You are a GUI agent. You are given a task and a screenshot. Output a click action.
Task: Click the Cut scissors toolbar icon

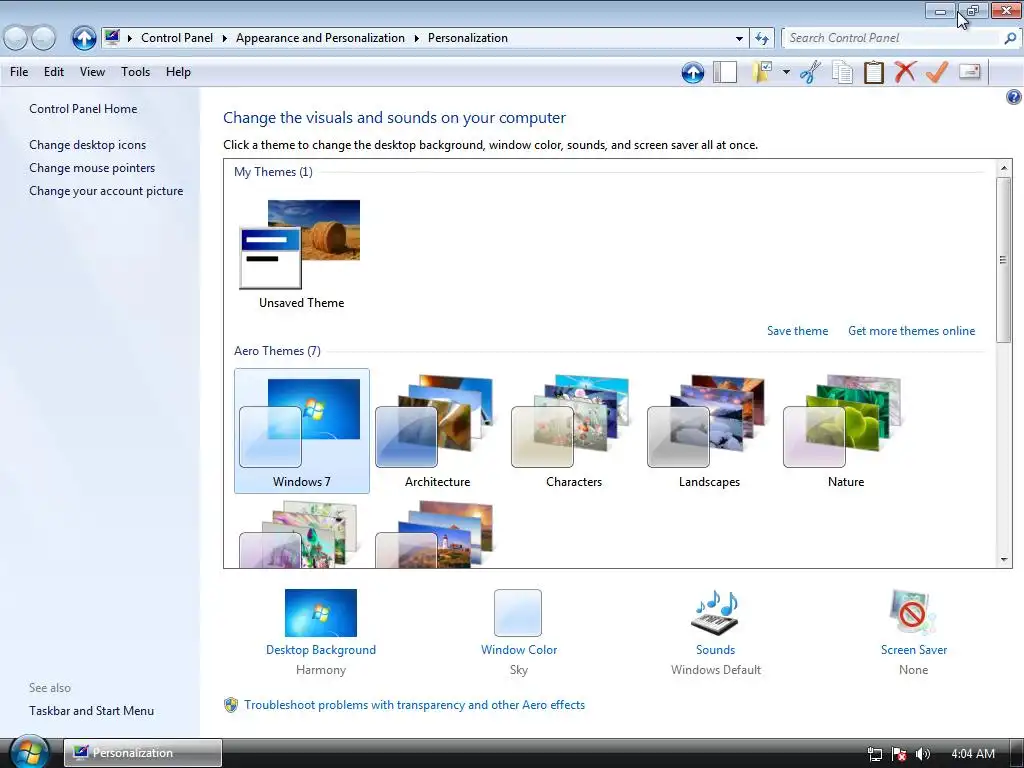[x=810, y=72]
